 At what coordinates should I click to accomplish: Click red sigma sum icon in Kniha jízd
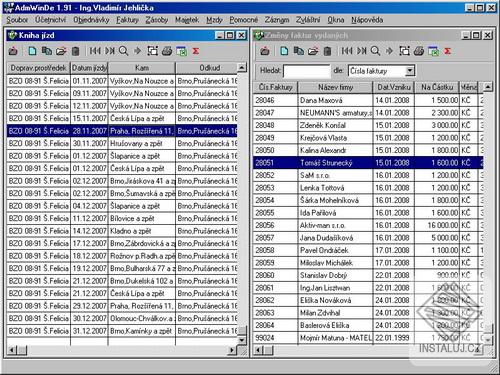[x=196, y=51]
